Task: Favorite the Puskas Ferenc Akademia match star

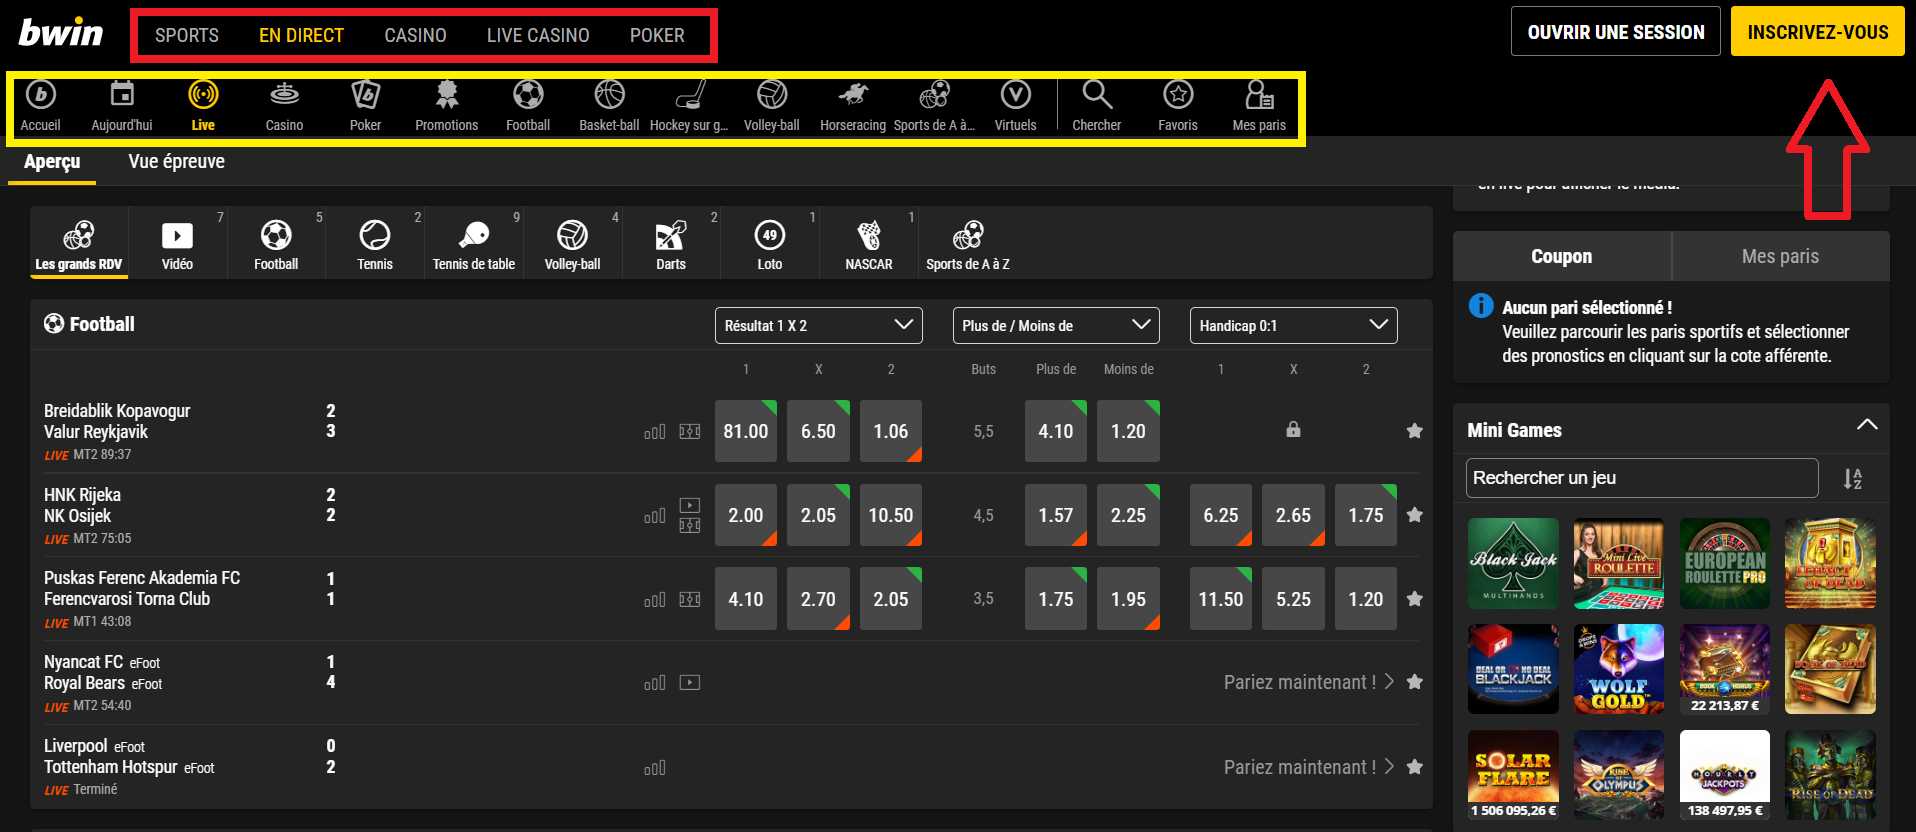Action: point(1414,599)
